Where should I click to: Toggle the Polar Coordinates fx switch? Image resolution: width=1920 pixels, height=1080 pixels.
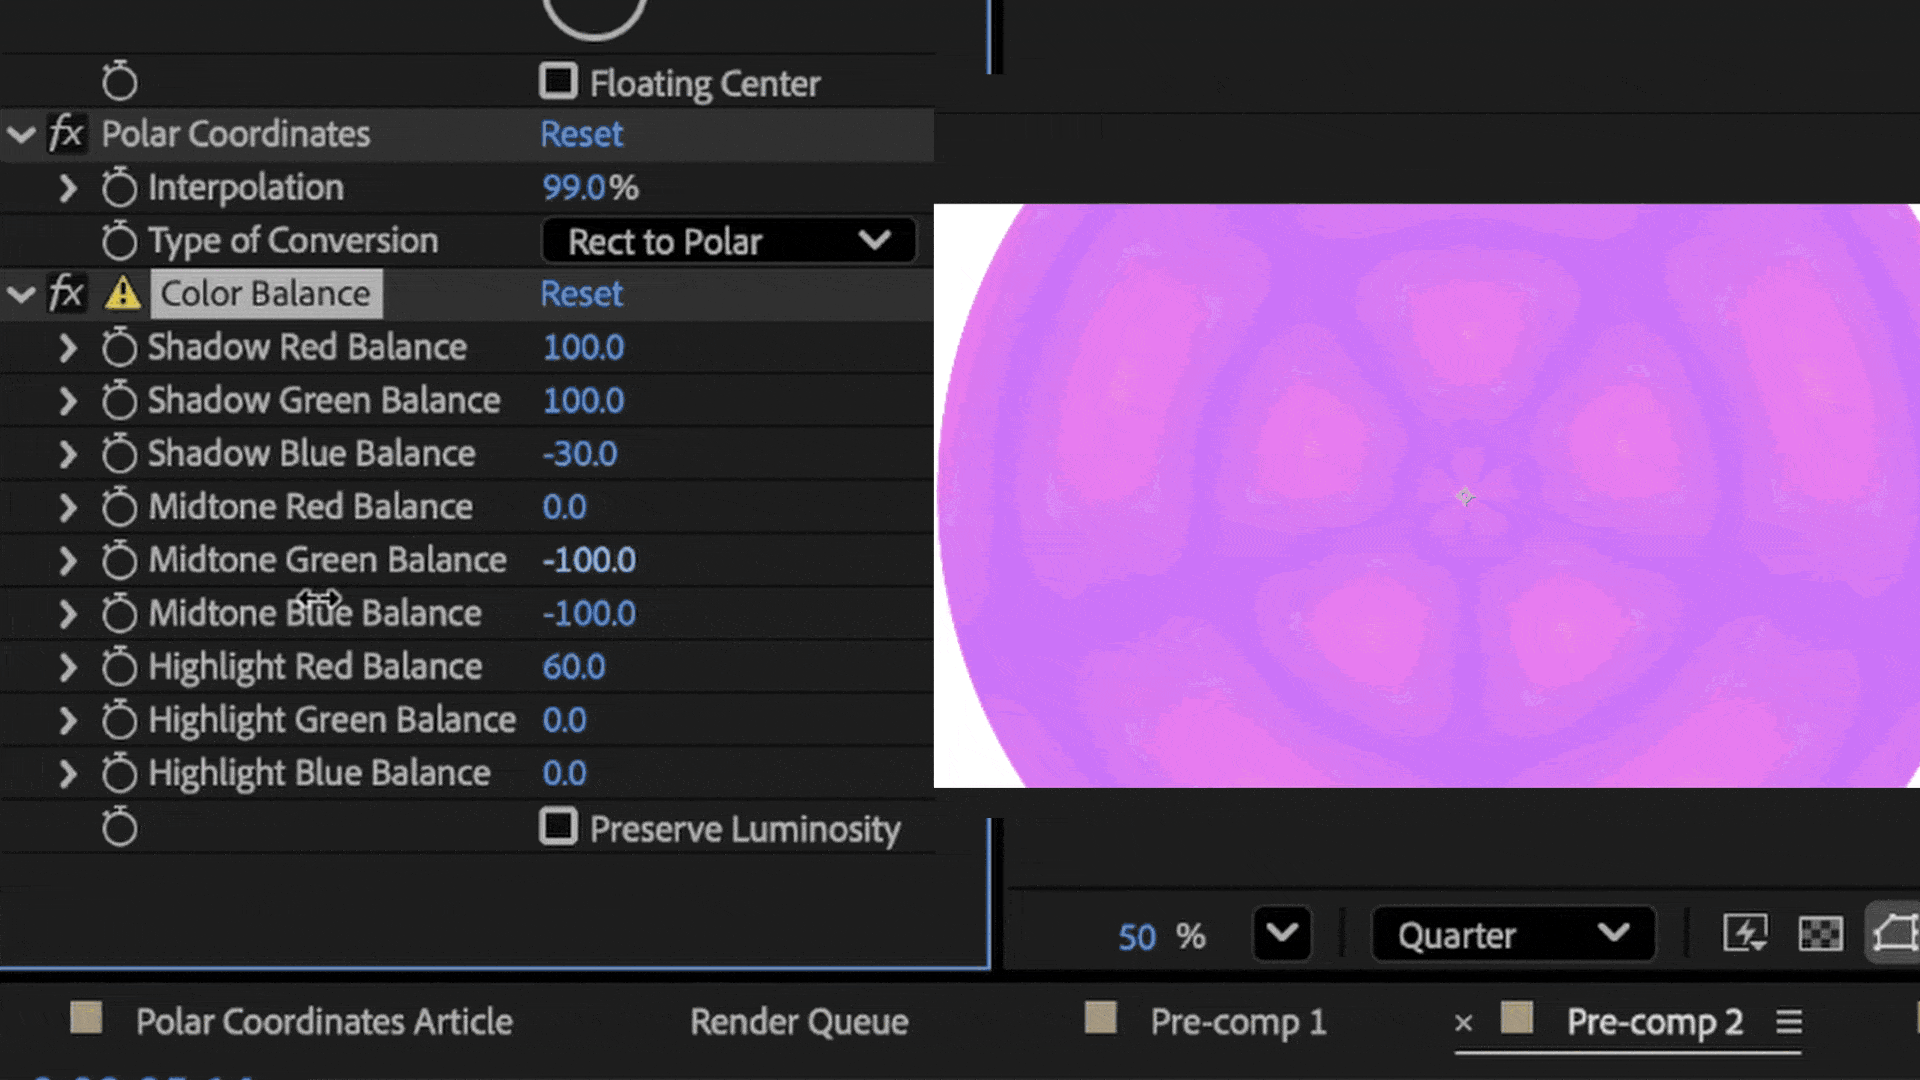pyautogui.click(x=67, y=133)
